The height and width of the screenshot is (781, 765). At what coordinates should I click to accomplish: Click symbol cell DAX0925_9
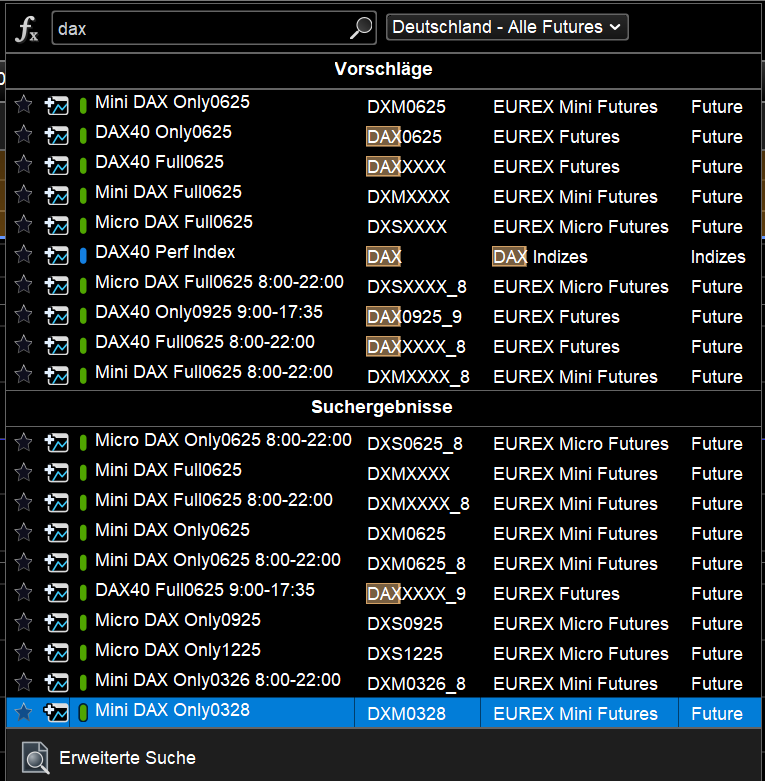click(414, 317)
